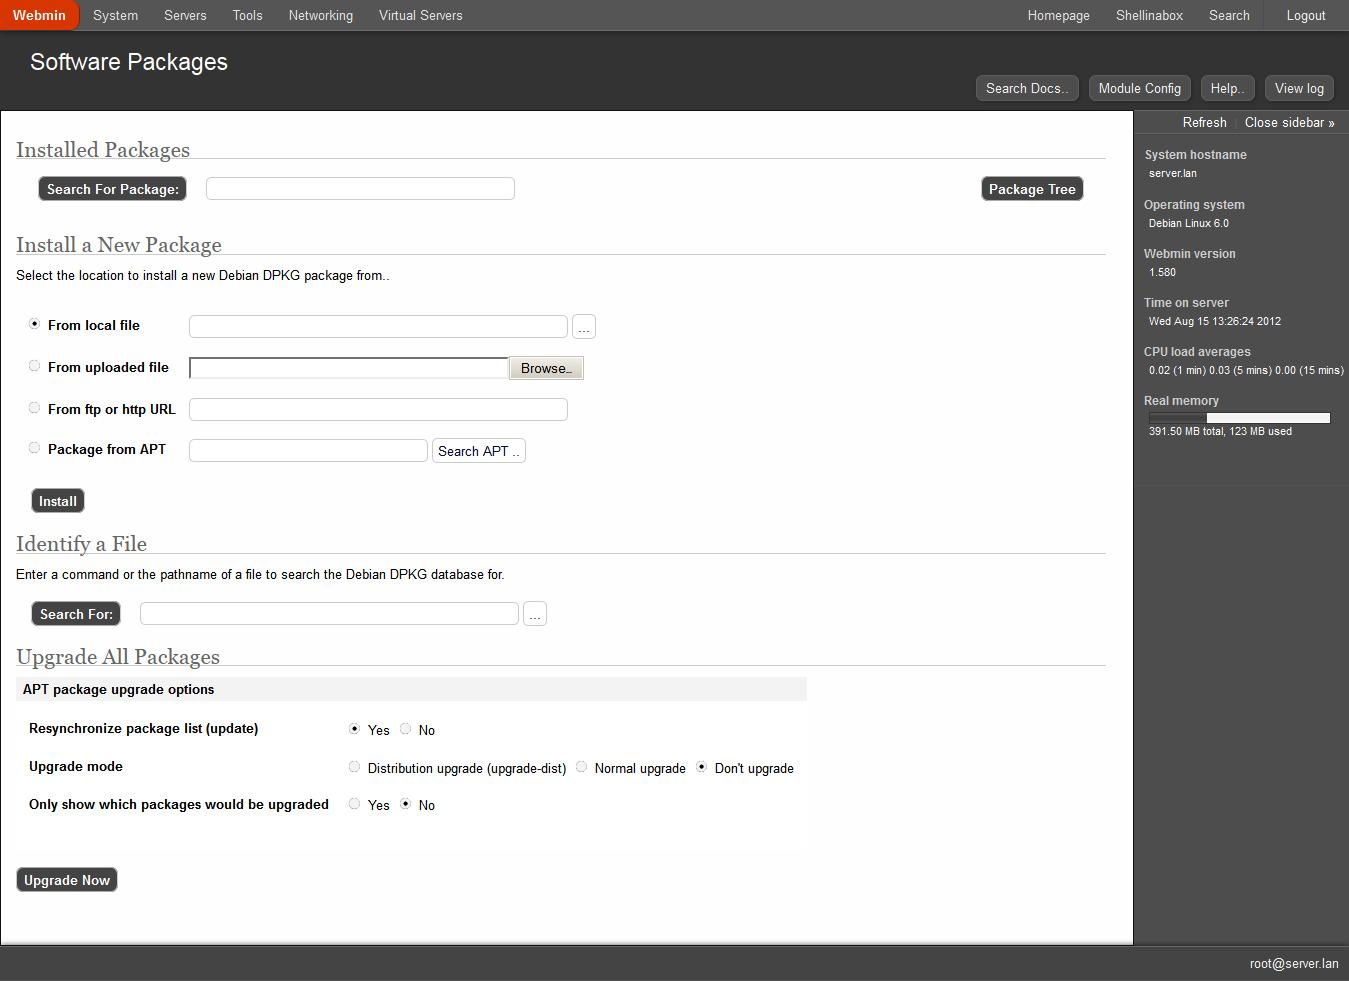Open Webmin Help documentation
Viewport: 1349px width, 981px height.
point(1227,88)
